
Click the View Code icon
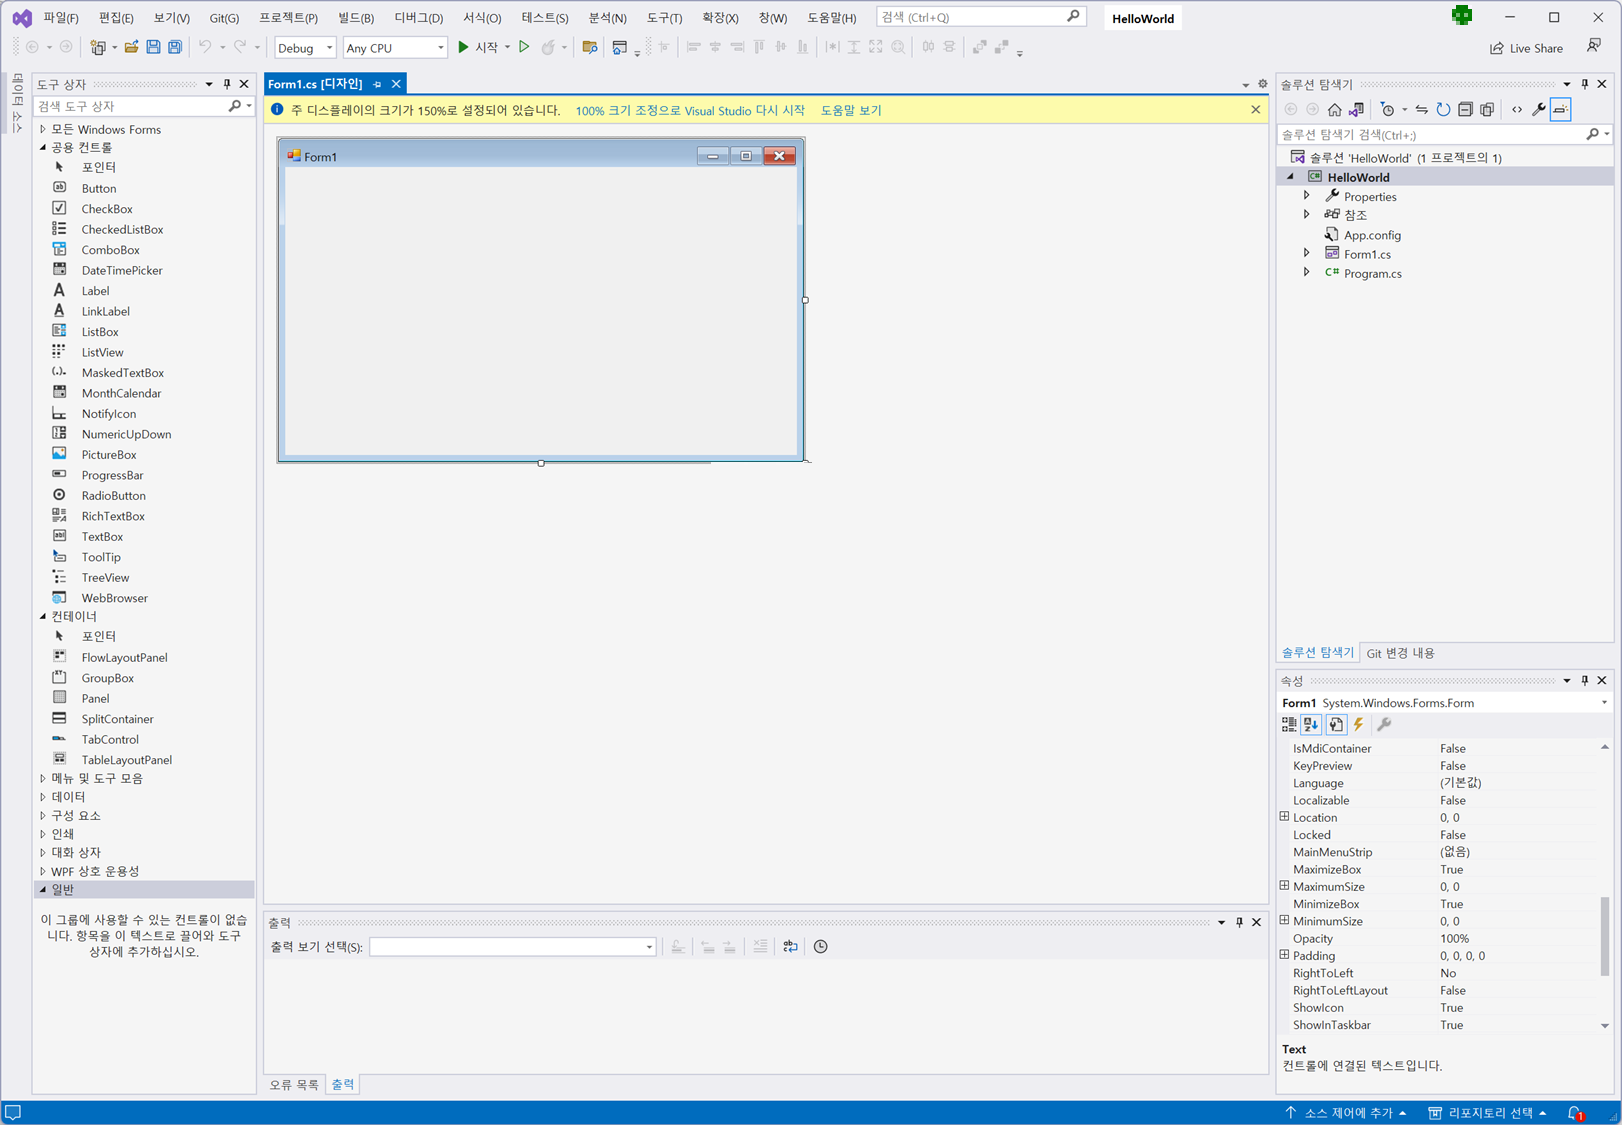(1517, 109)
